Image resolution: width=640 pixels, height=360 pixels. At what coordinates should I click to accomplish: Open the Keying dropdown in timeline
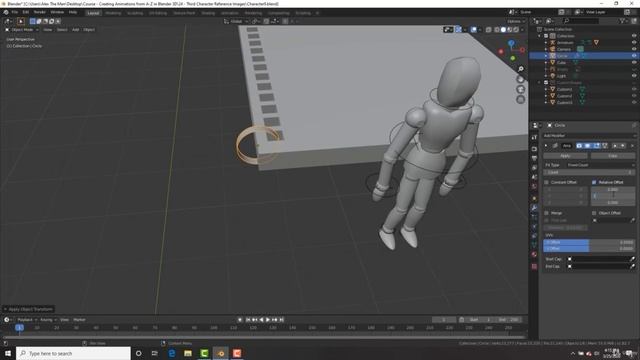(x=48, y=320)
